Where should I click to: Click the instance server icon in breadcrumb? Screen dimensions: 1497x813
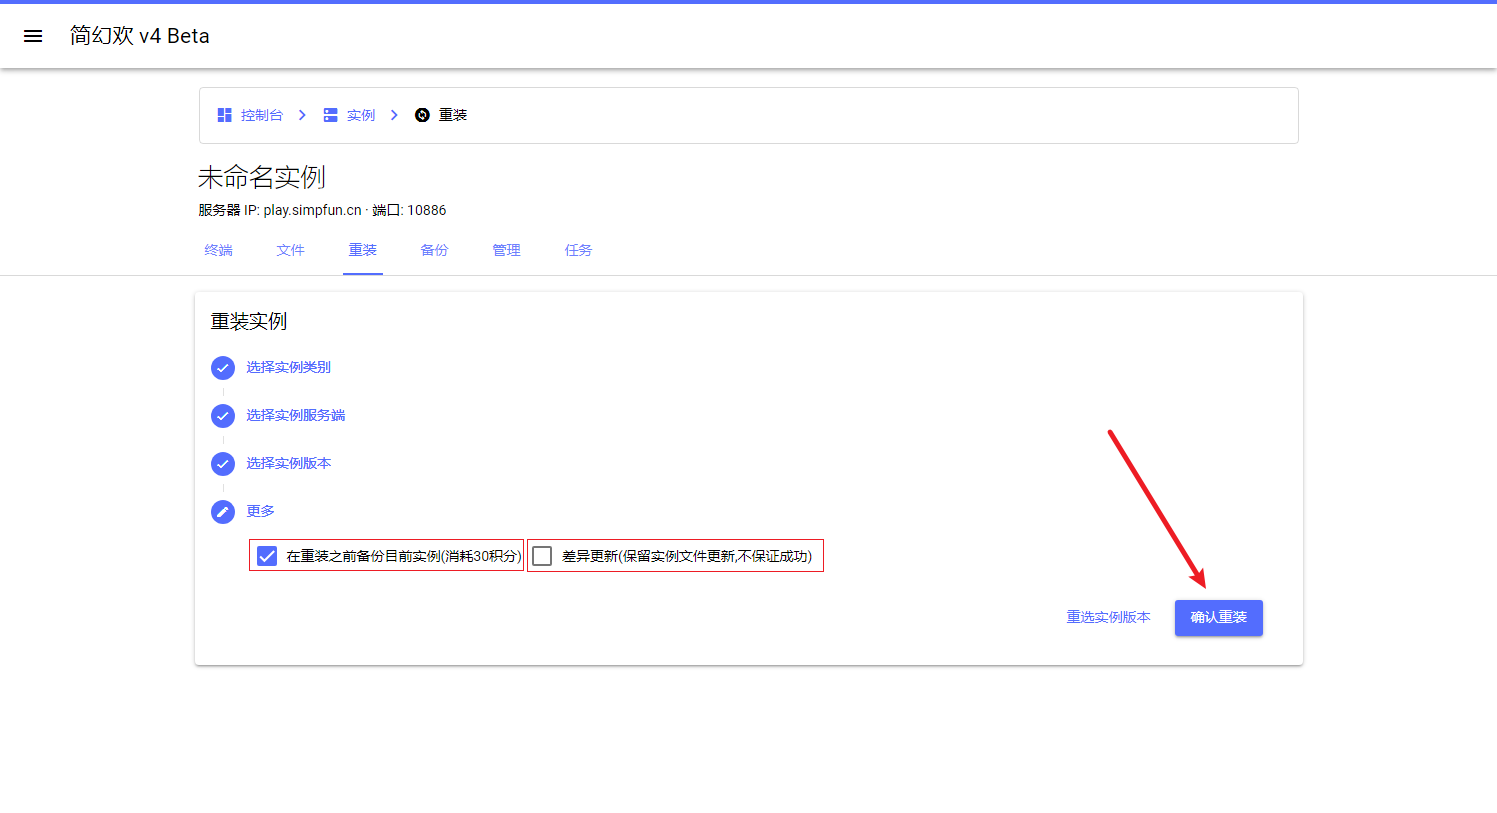pos(330,115)
